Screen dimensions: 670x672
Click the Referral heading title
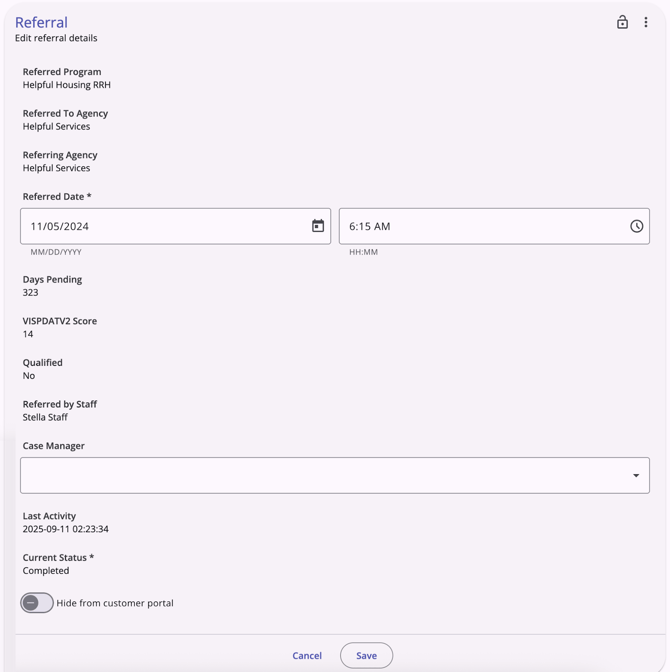point(41,22)
